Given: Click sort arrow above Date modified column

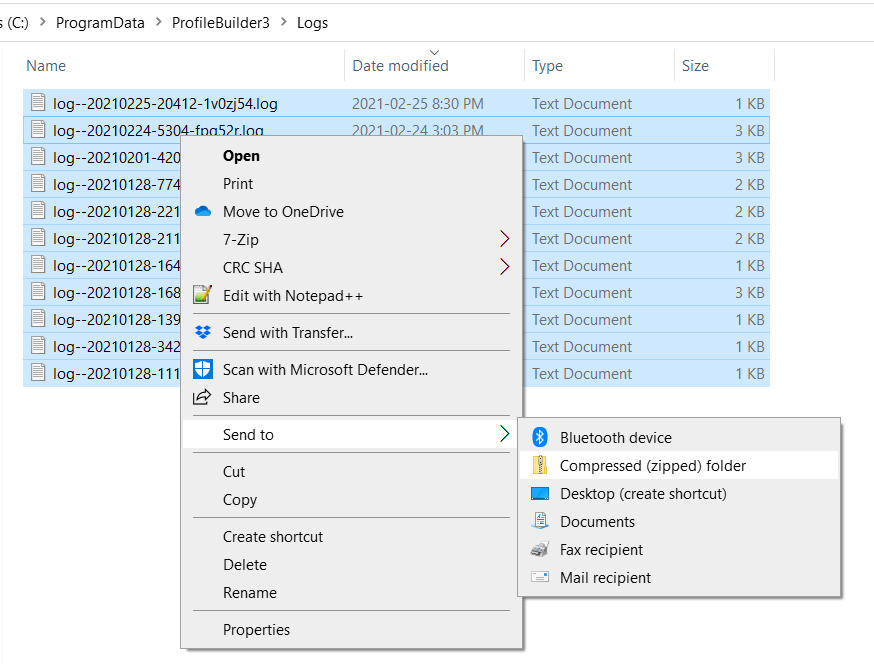Looking at the screenshot, I should [435, 52].
